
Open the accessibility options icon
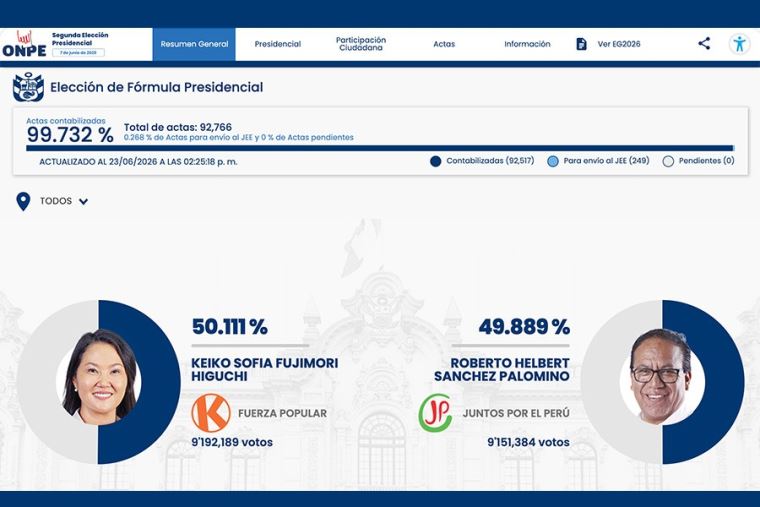click(739, 44)
